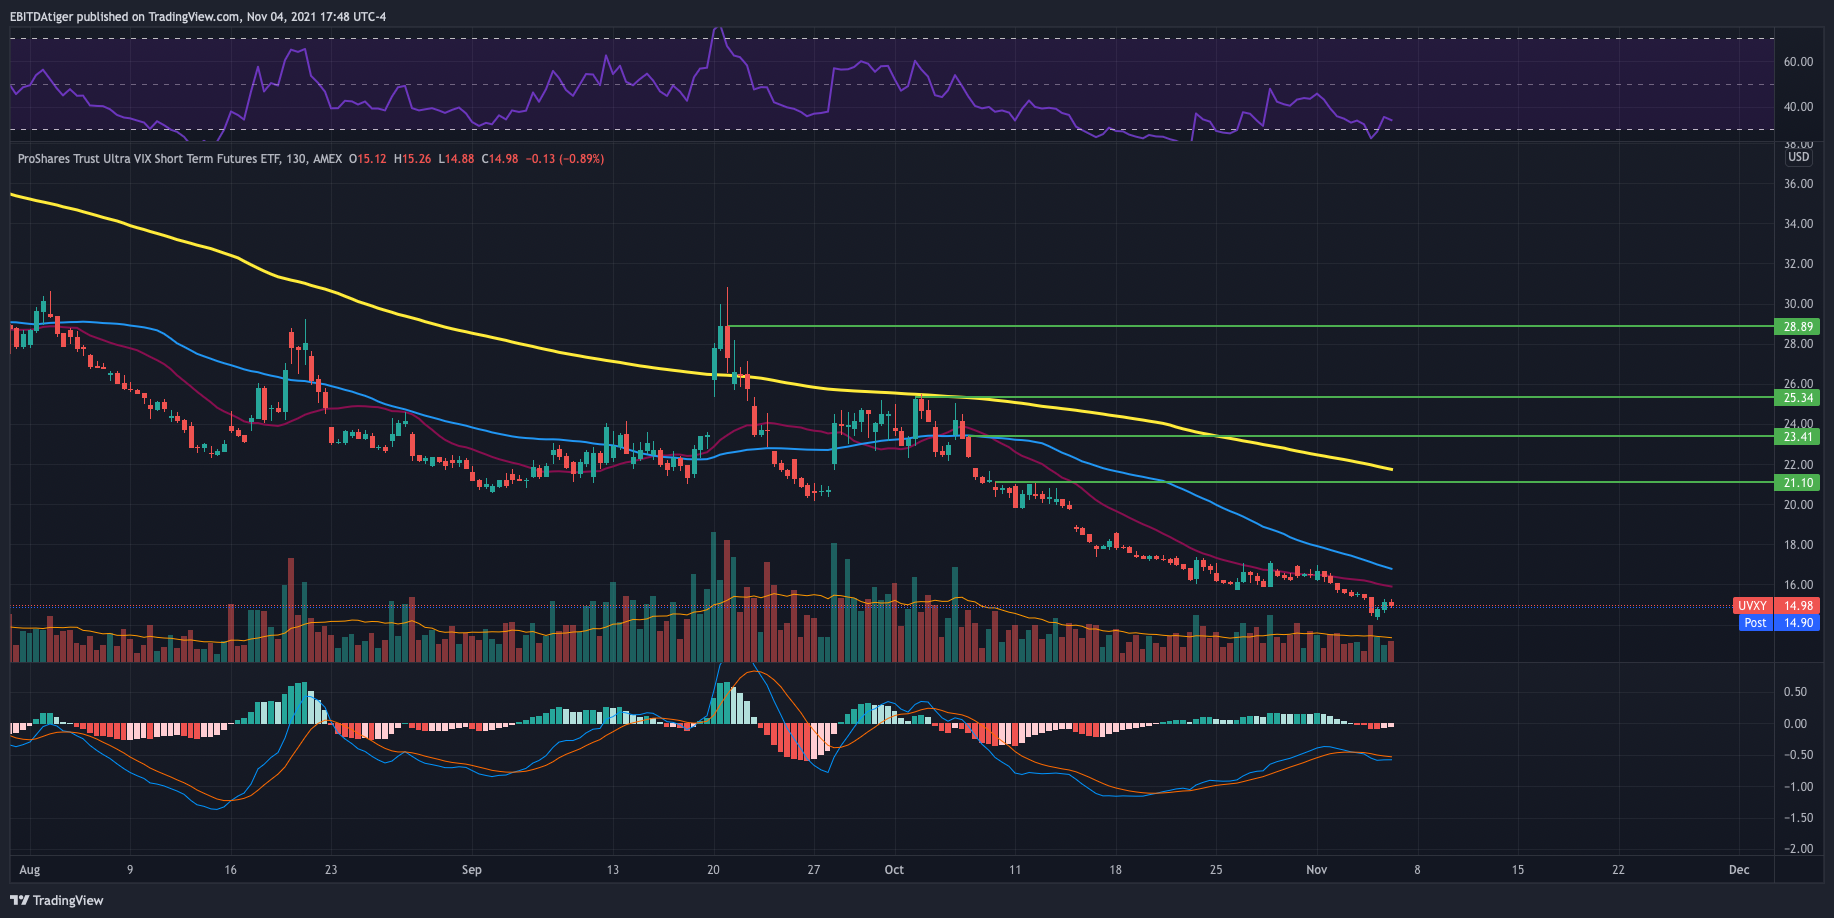Click the red UVXY ticker label
Viewport: 1834px width, 918px height.
coord(1752,606)
